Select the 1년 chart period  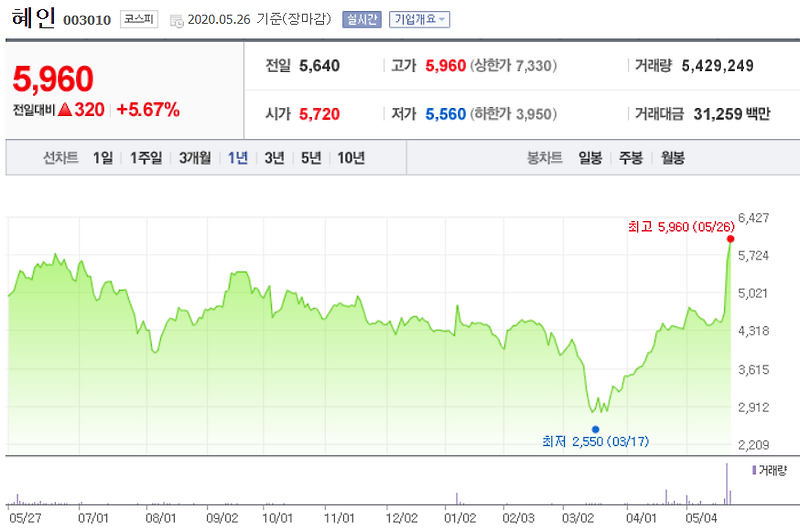pos(238,158)
